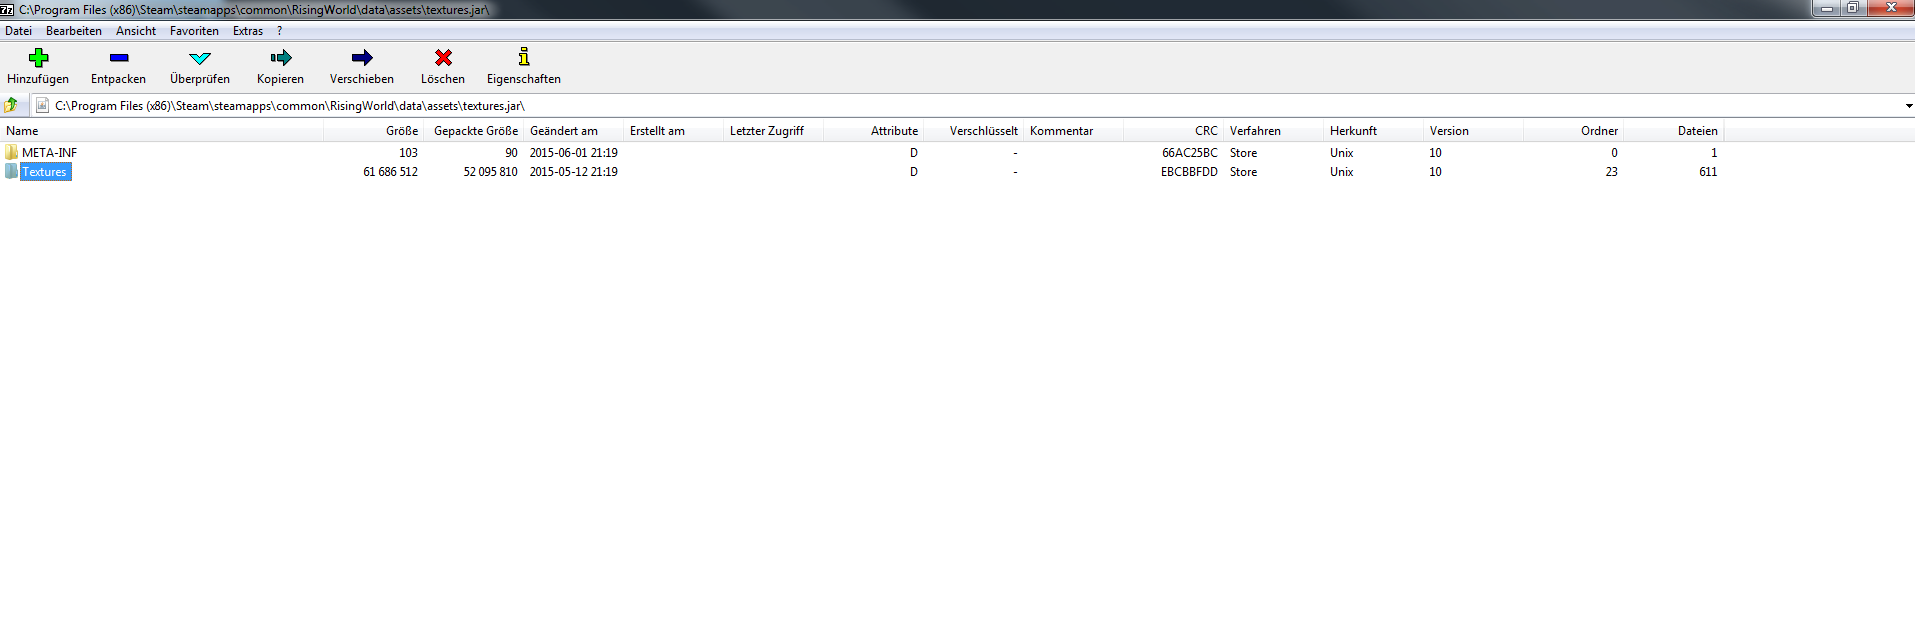The width and height of the screenshot is (1915, 628).
Task: Sort by the CRC column header
Action: 1205,131
